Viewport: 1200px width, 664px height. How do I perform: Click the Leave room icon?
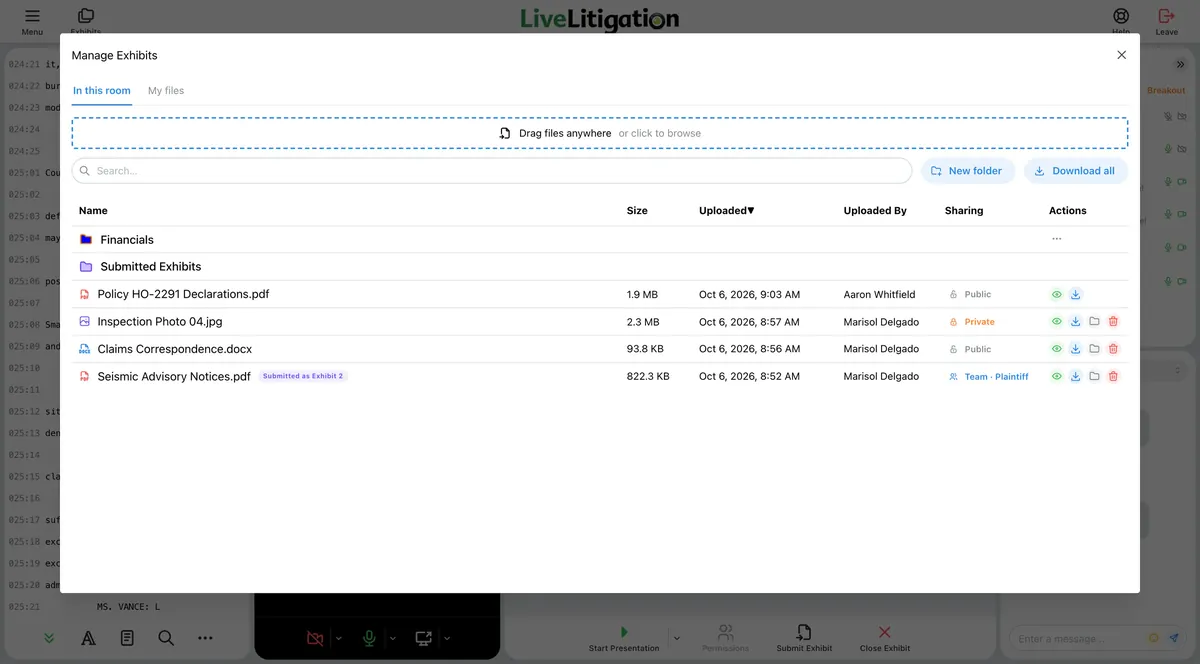click(x=1166, y=16)
